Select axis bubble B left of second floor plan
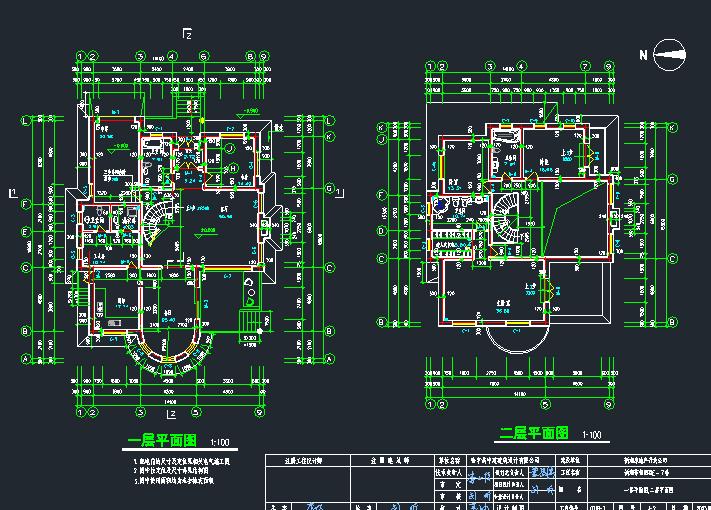 point(381,322)
